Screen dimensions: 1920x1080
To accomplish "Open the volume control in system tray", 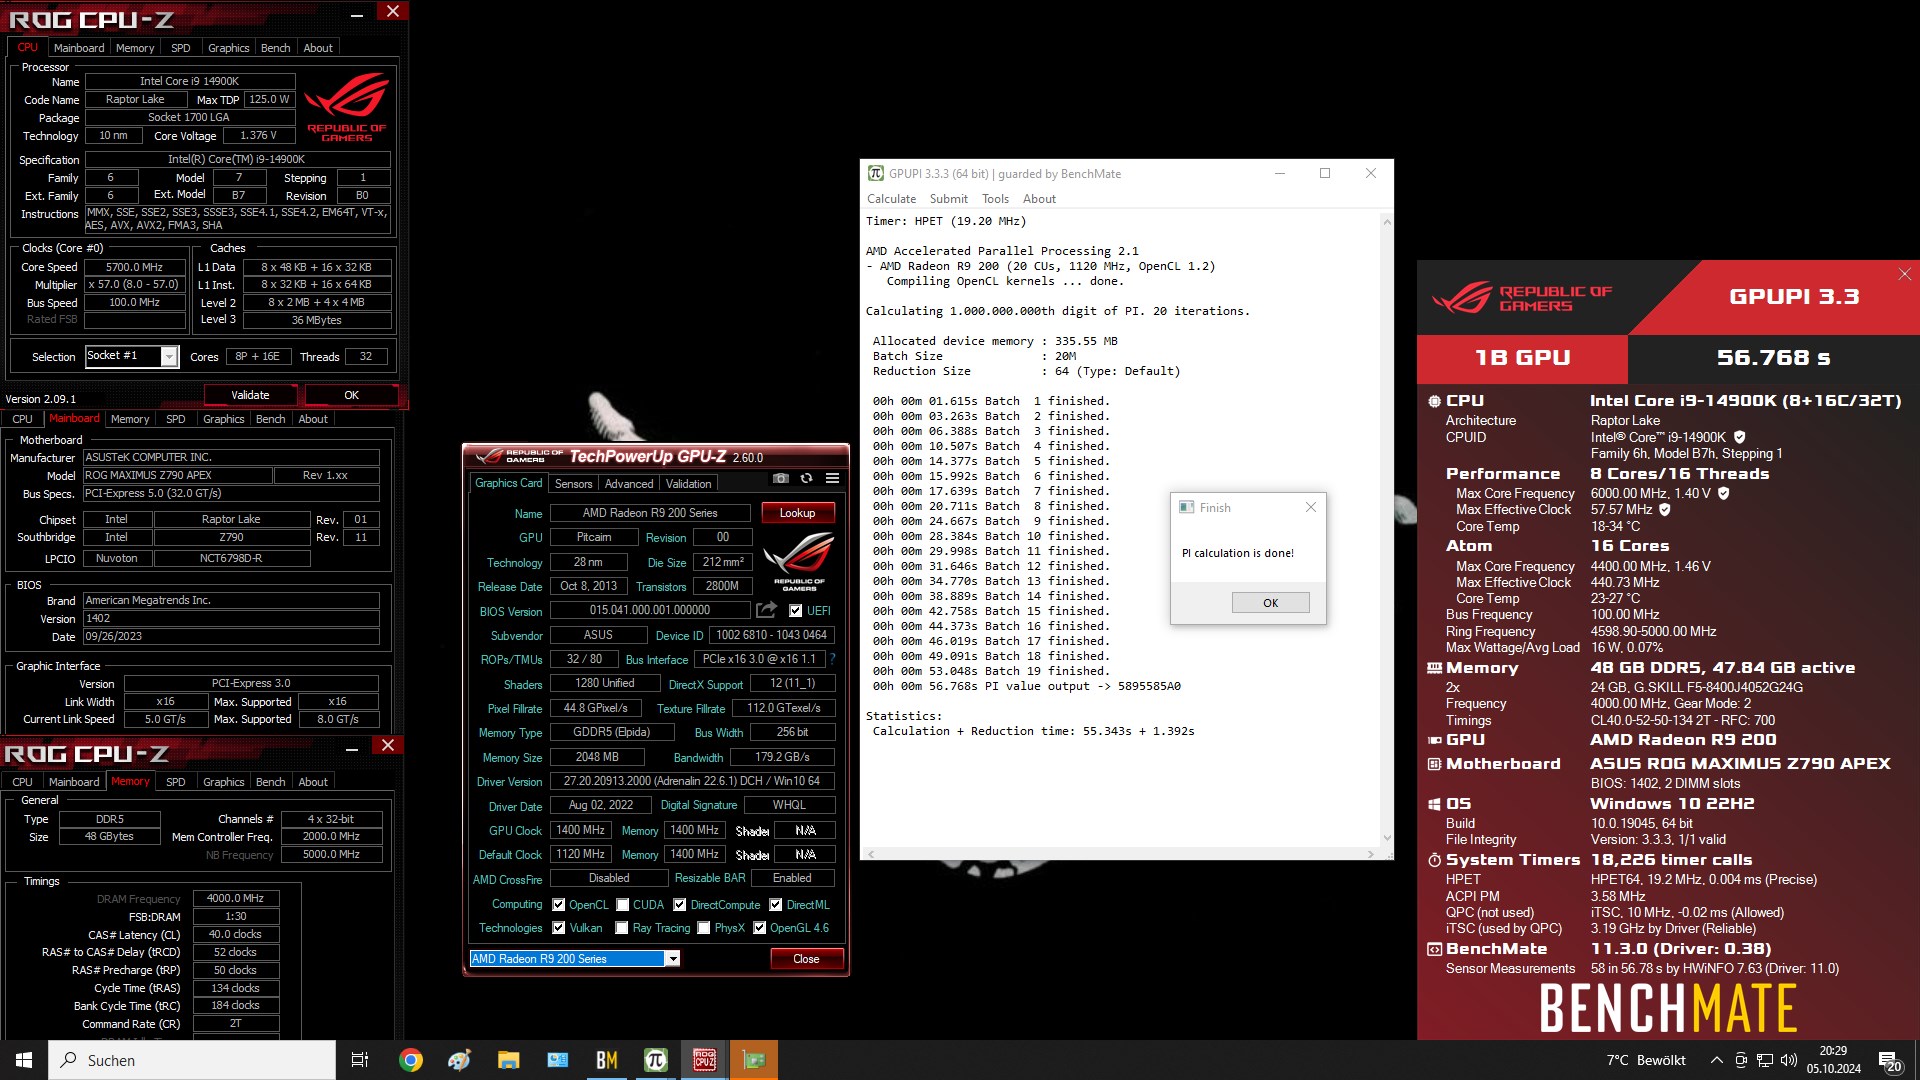I will click(1789, 1060).
